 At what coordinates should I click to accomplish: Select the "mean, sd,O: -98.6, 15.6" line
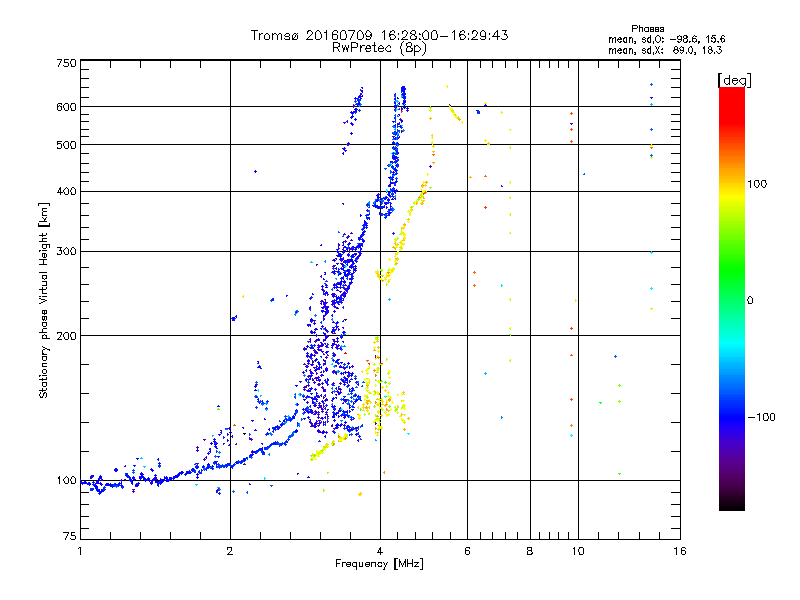(666, 39)
